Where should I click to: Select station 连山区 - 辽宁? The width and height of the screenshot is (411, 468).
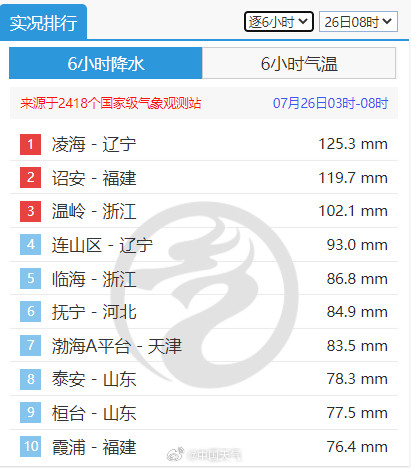pos(102,245)
